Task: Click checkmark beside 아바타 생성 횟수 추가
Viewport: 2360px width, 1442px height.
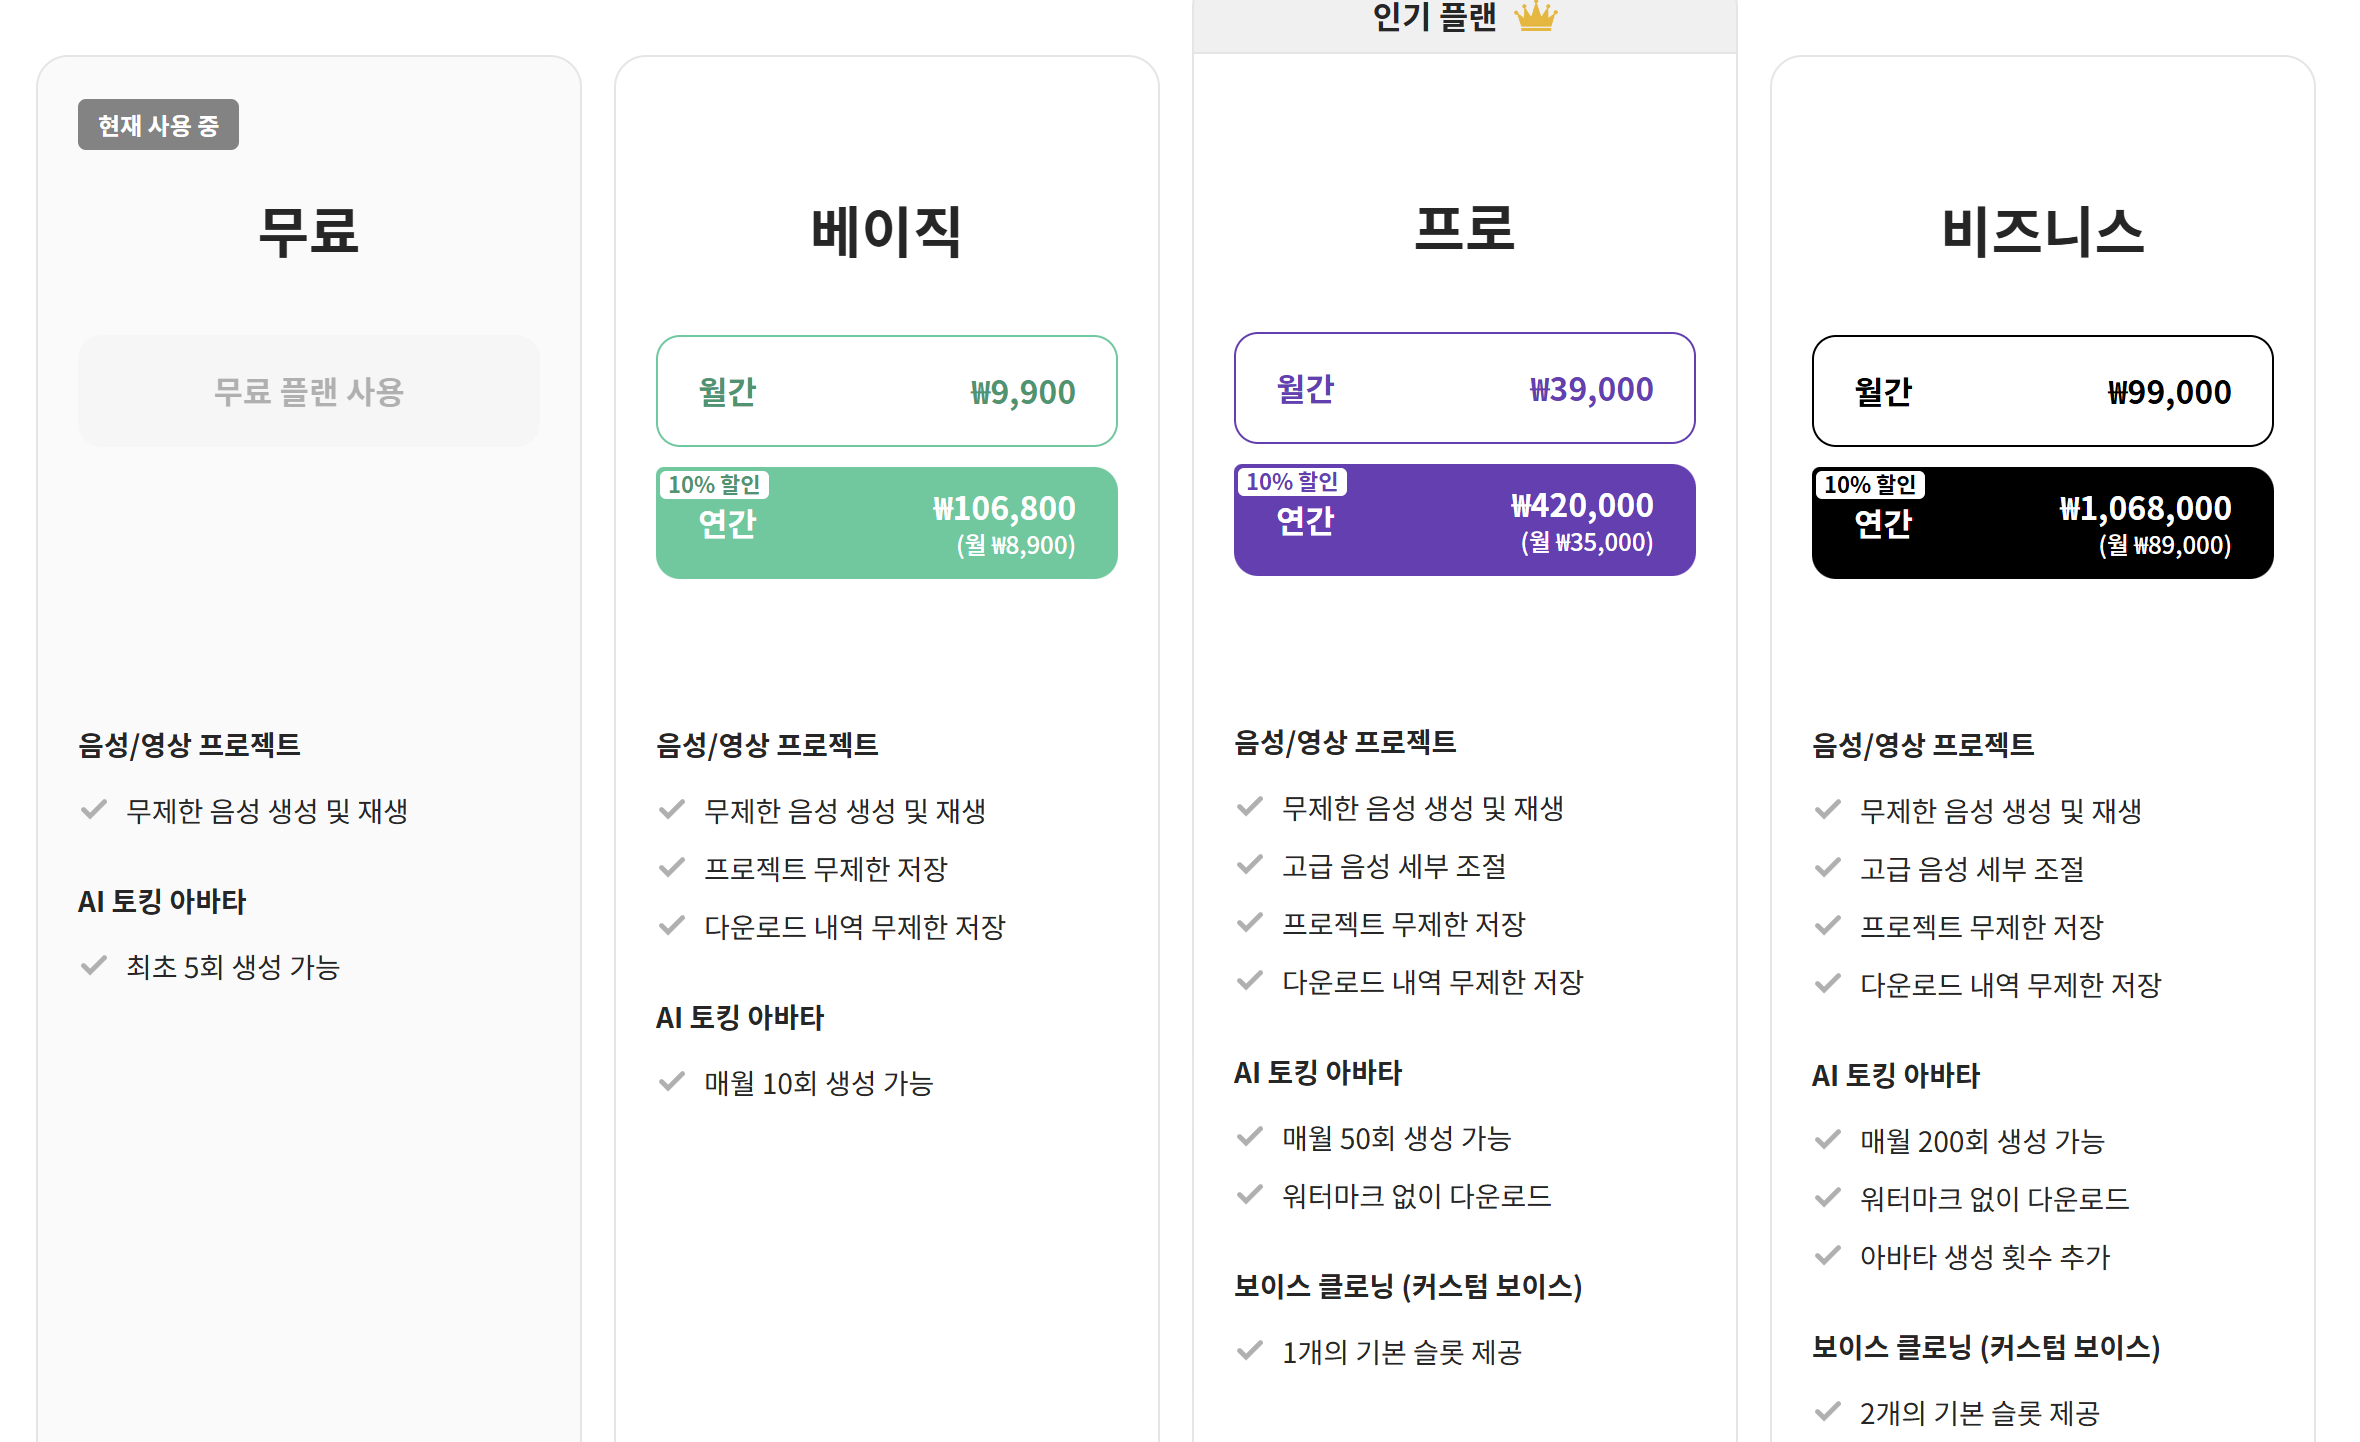Action: coord(1828,1255)
